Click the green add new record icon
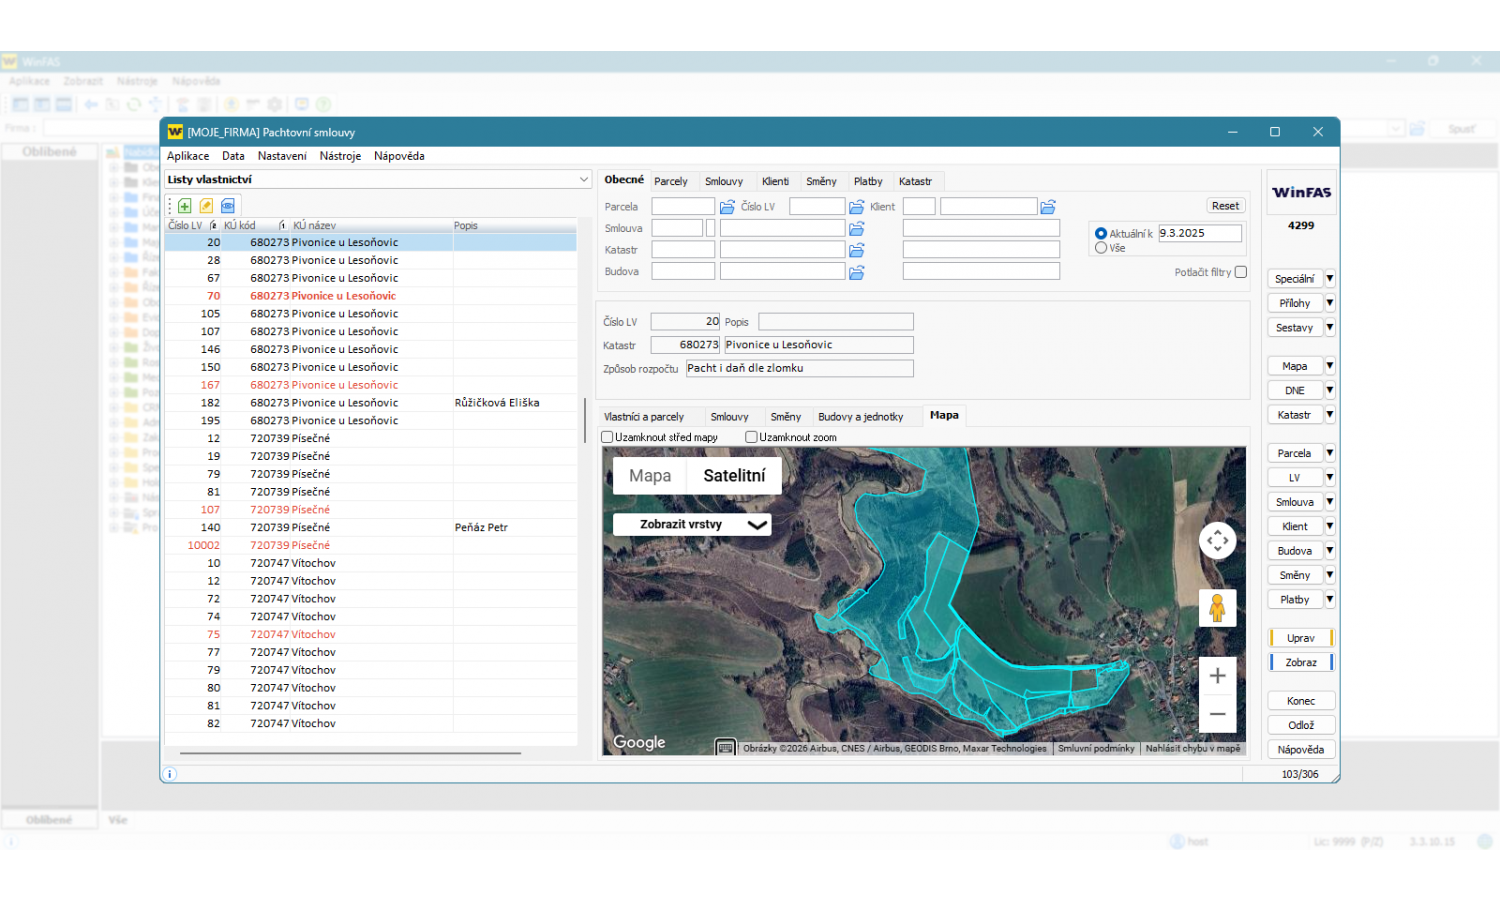This screenshot has width=1500, height=900. tap(185, 206)
